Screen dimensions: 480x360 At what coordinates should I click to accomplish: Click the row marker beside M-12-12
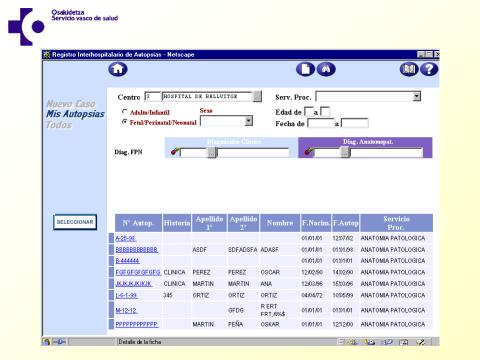point(111,310)
